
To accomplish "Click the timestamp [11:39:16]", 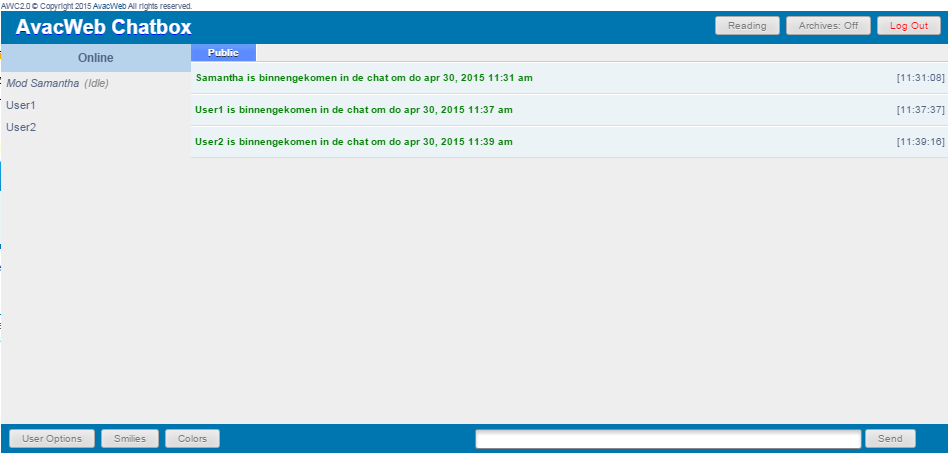I will [920, 142].
